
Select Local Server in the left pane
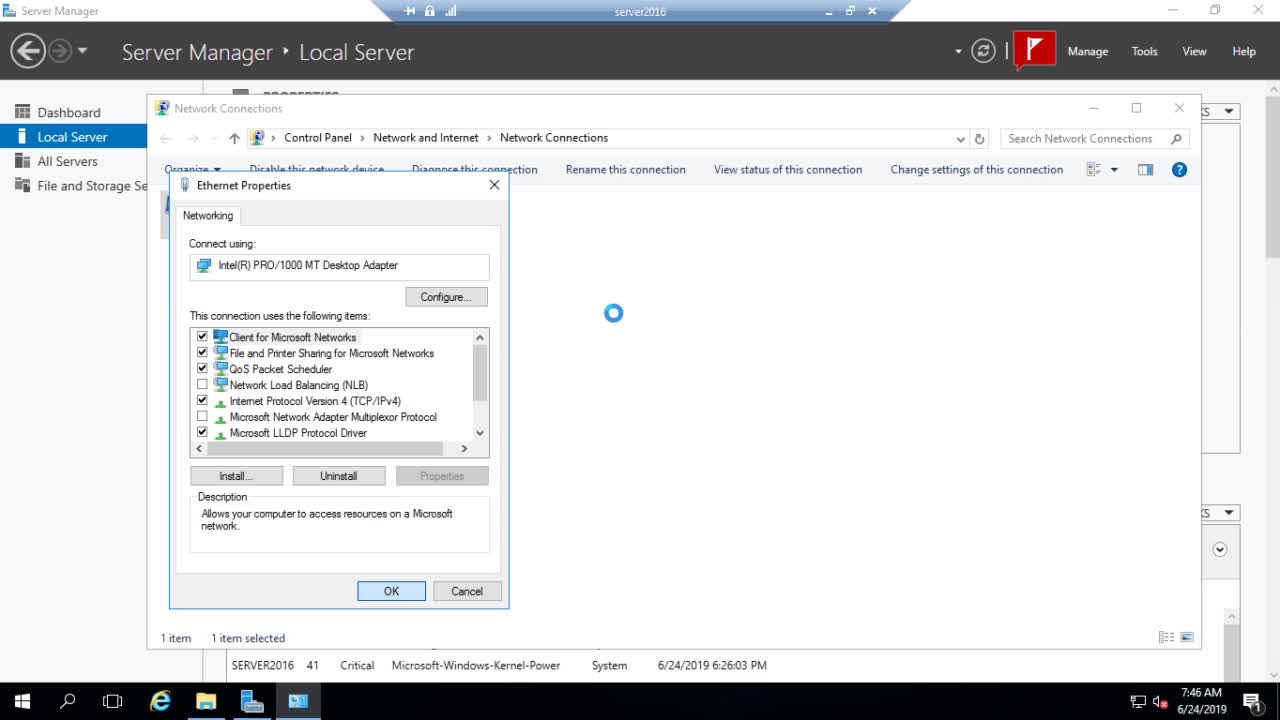click(73, 137)
